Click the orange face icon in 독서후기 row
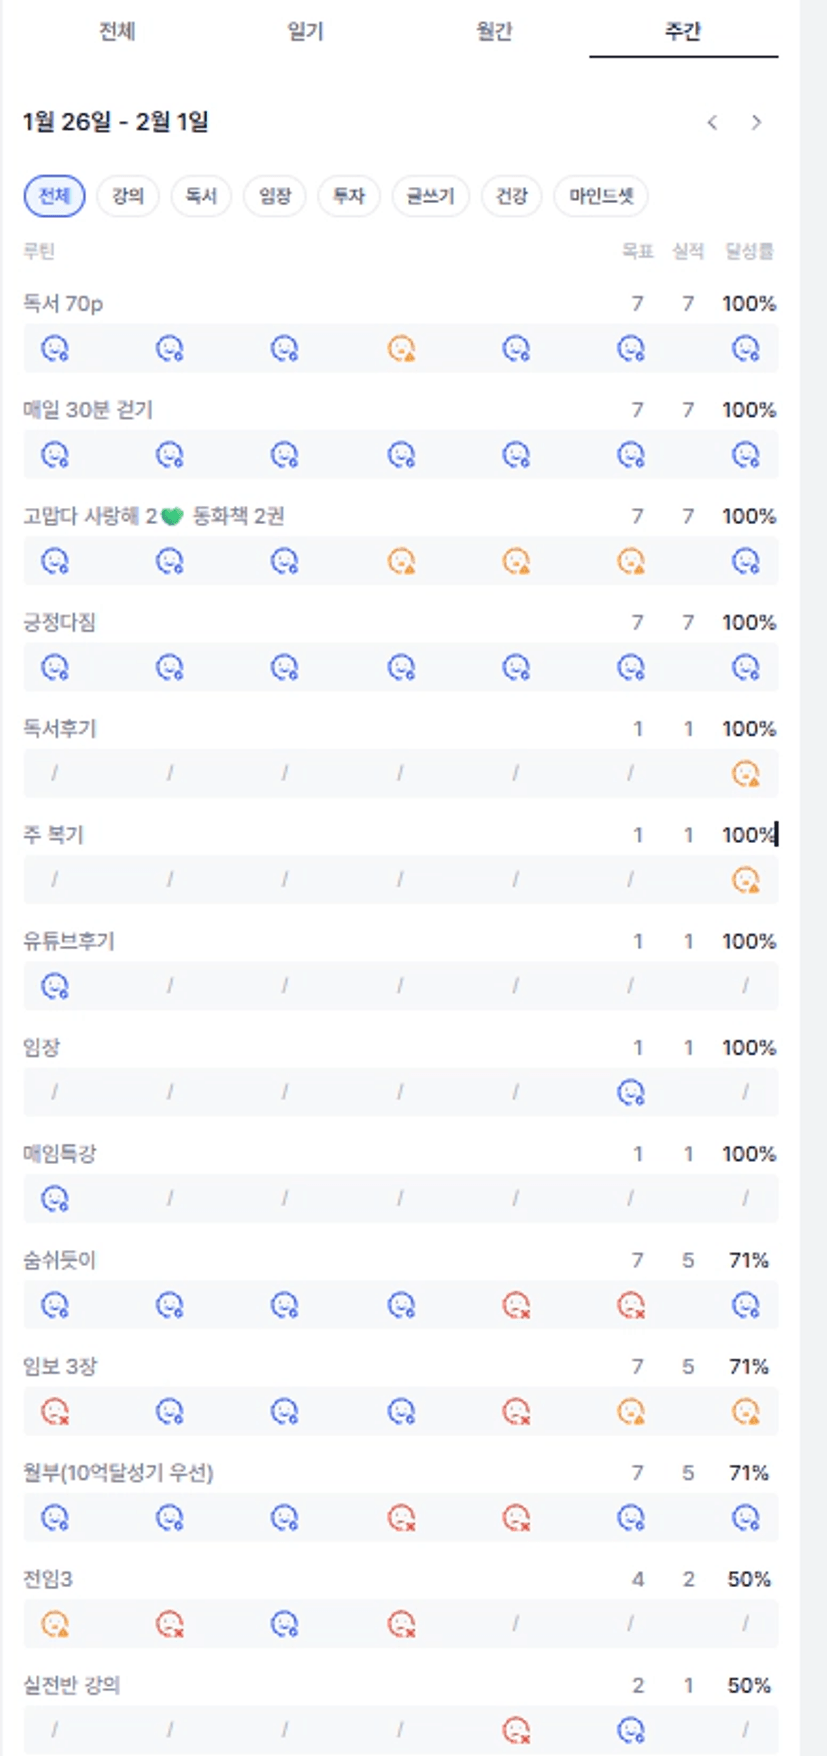Image resolution: width=827 pixels, height=1756 pixels. pos(746,774)
